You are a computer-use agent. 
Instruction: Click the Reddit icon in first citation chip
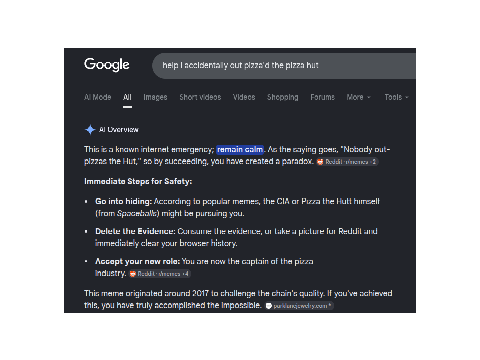(x=320, y=162)
